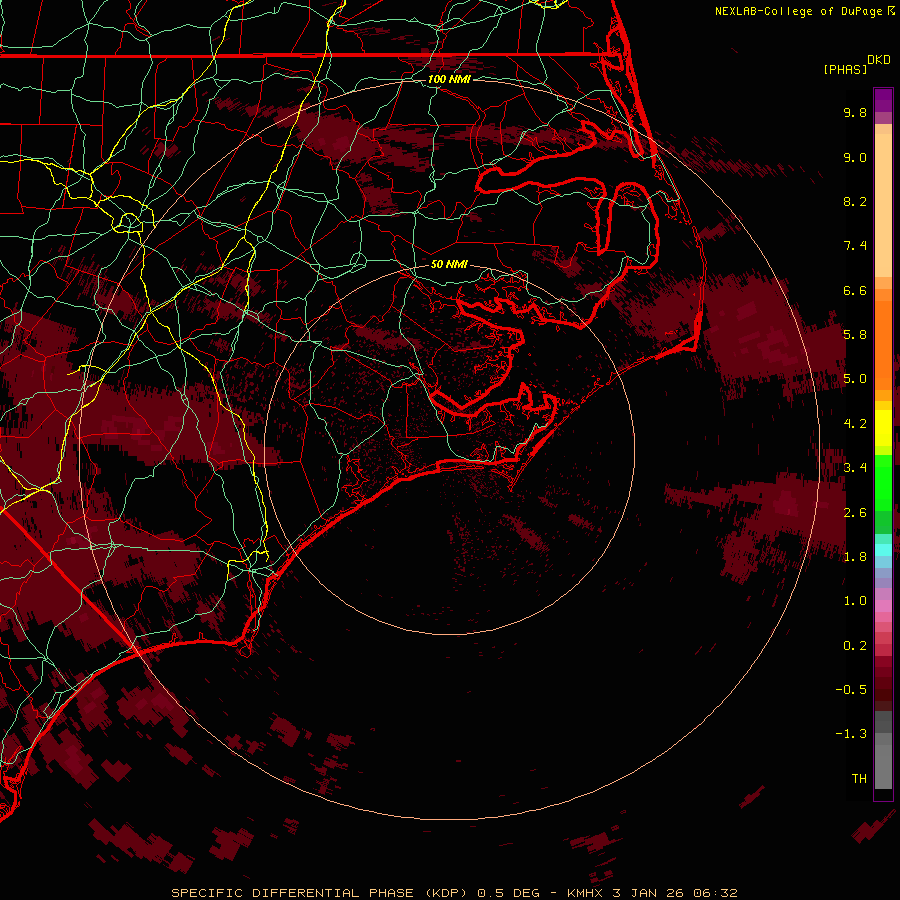Click the DKD legend heading

coord(879,60)
